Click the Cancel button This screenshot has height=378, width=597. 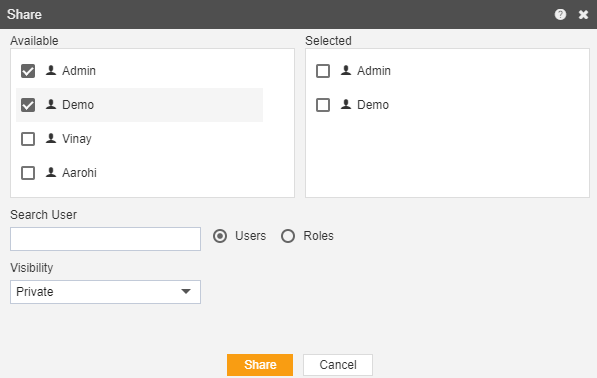point(338,365)
